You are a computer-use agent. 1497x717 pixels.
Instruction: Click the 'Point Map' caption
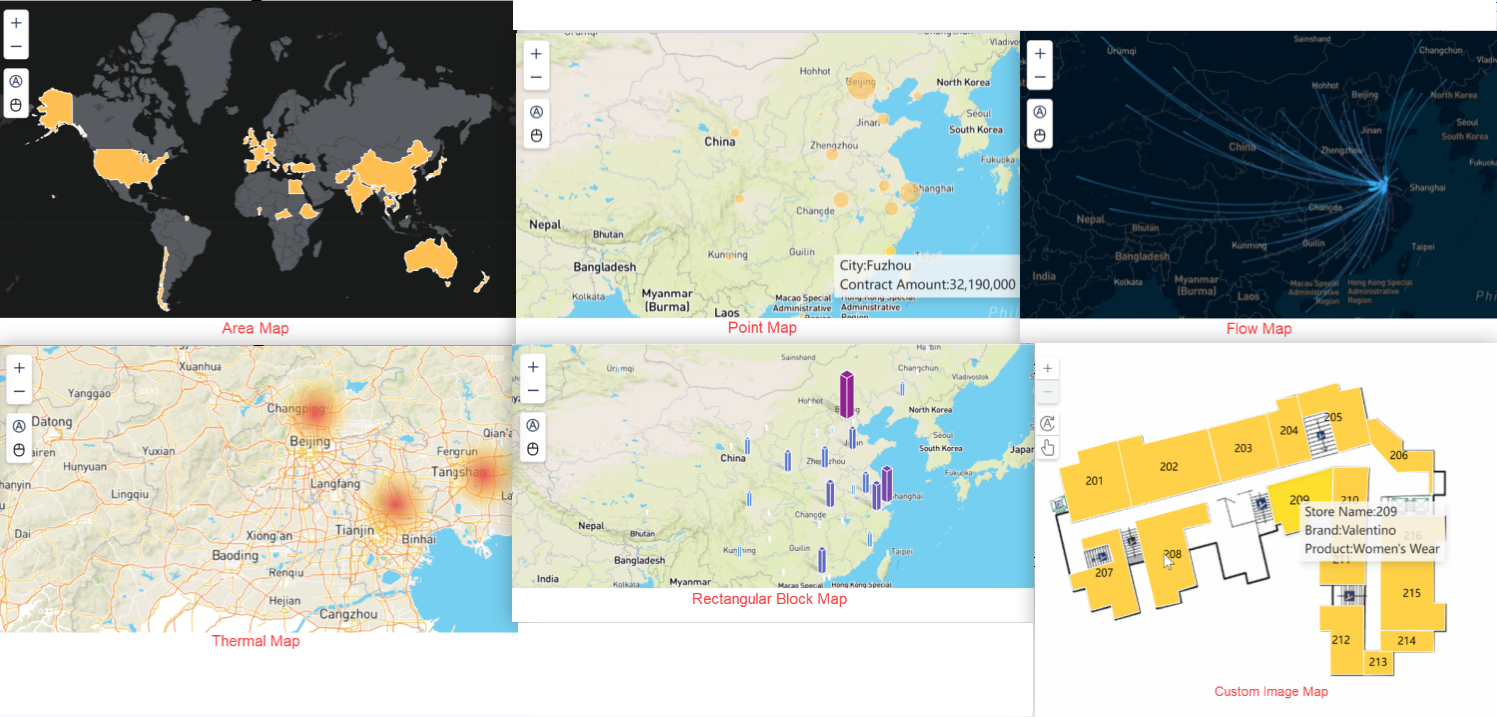tap(763, 328)
